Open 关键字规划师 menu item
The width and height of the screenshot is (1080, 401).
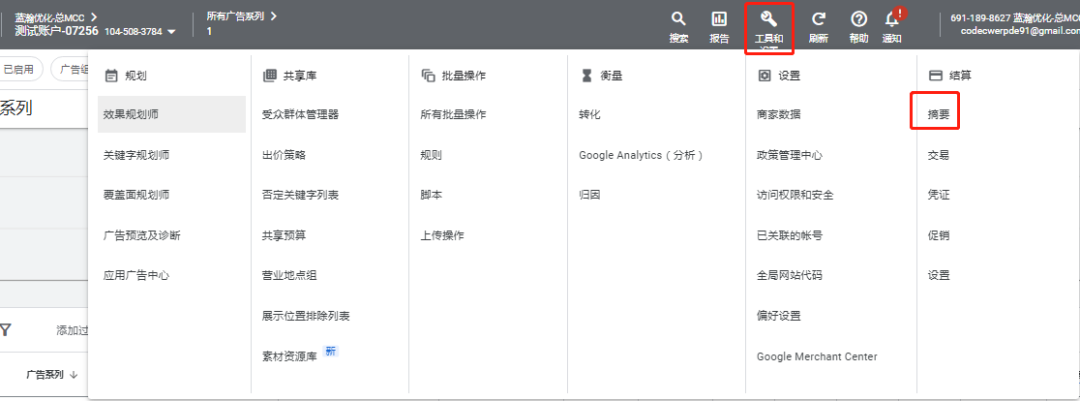point(136,155)
